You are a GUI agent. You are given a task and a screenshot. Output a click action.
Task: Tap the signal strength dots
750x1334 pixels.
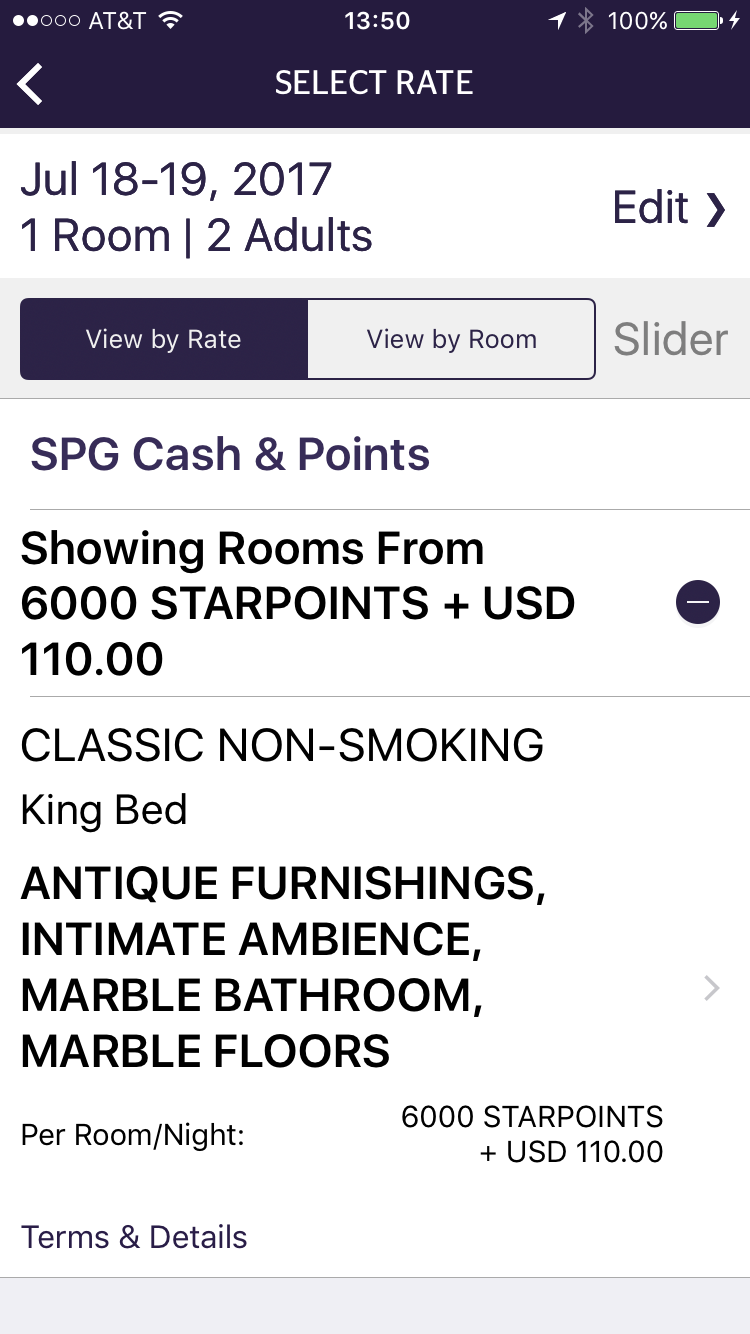coord(46,21)
